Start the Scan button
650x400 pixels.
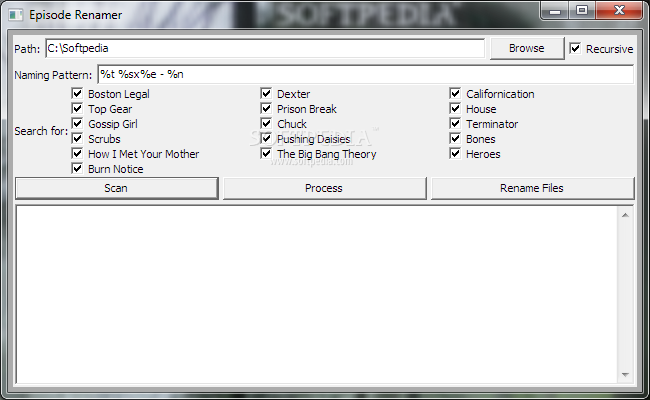click(116, 188)
